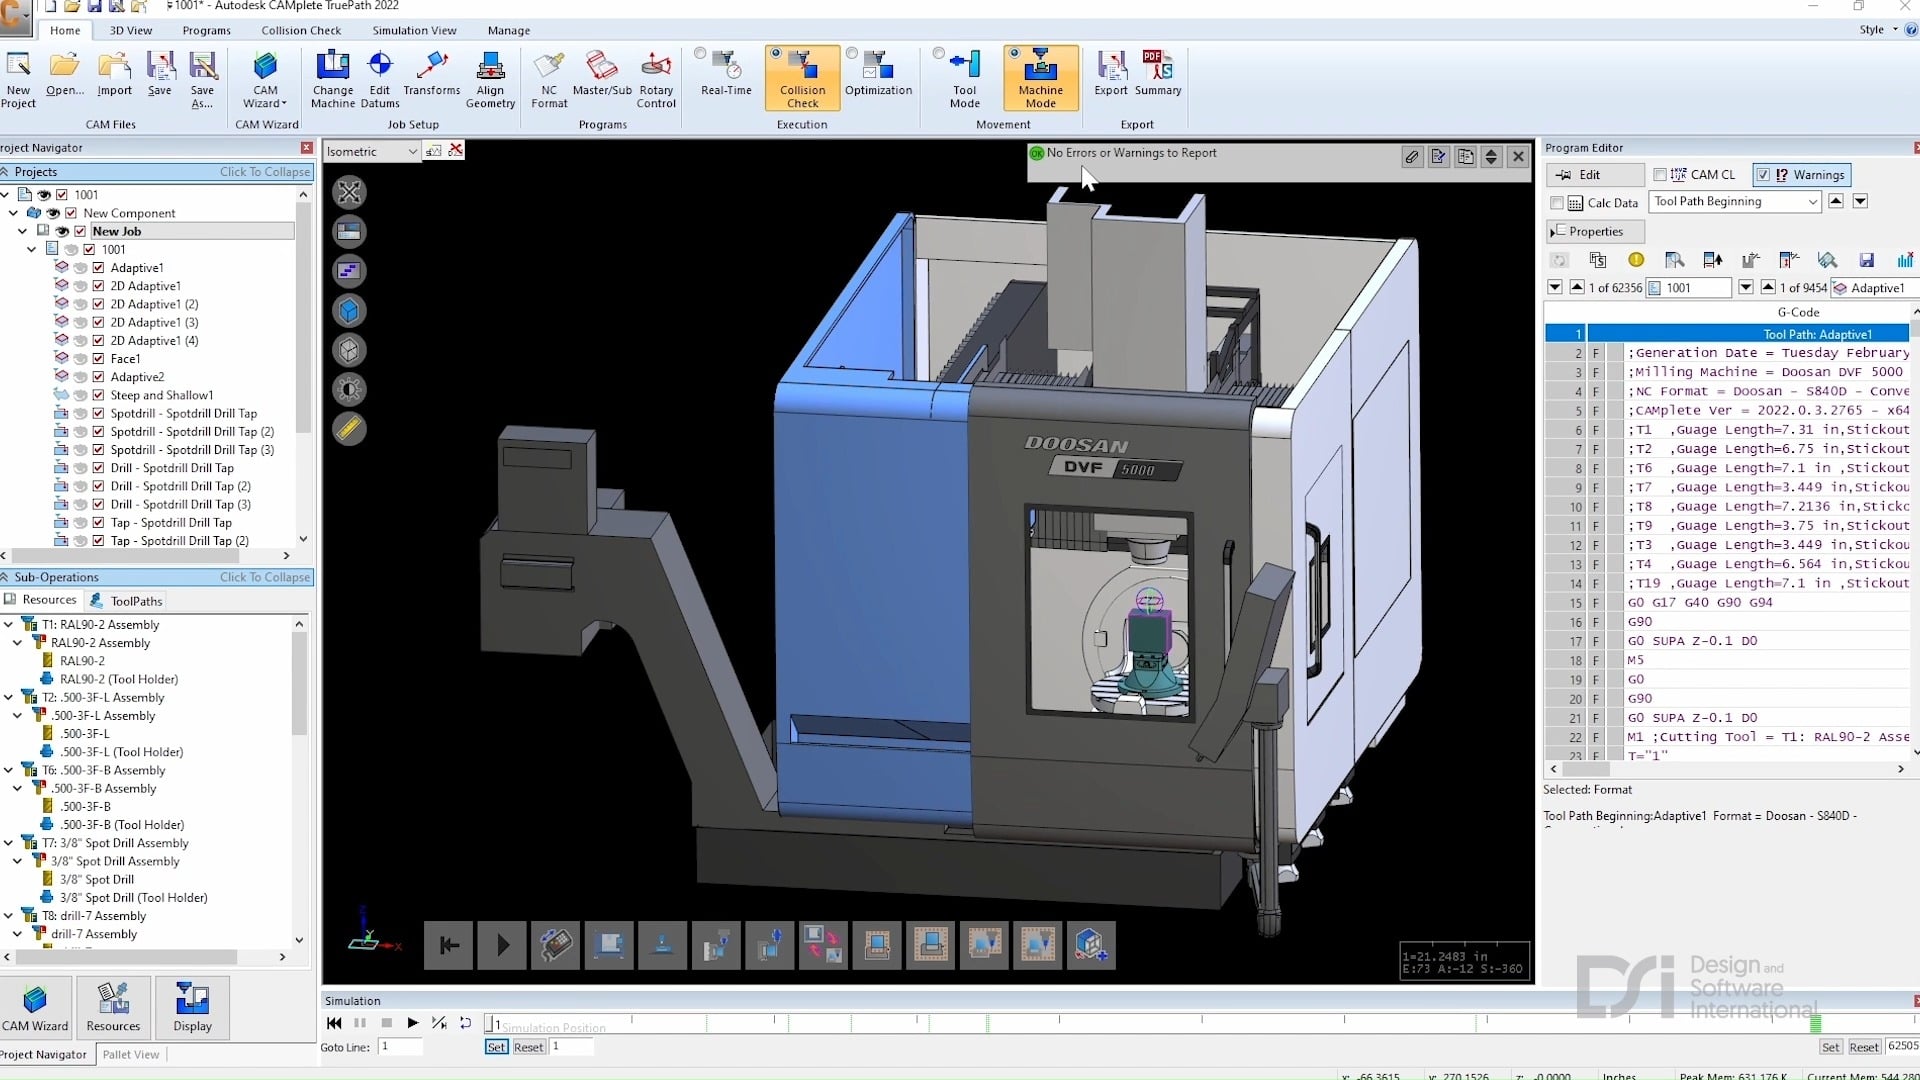This screenshot has width=1920, height=1080.
Task: Collapse T7: 3/8" Spot Drill Assembly node
Action: point(8,843)
